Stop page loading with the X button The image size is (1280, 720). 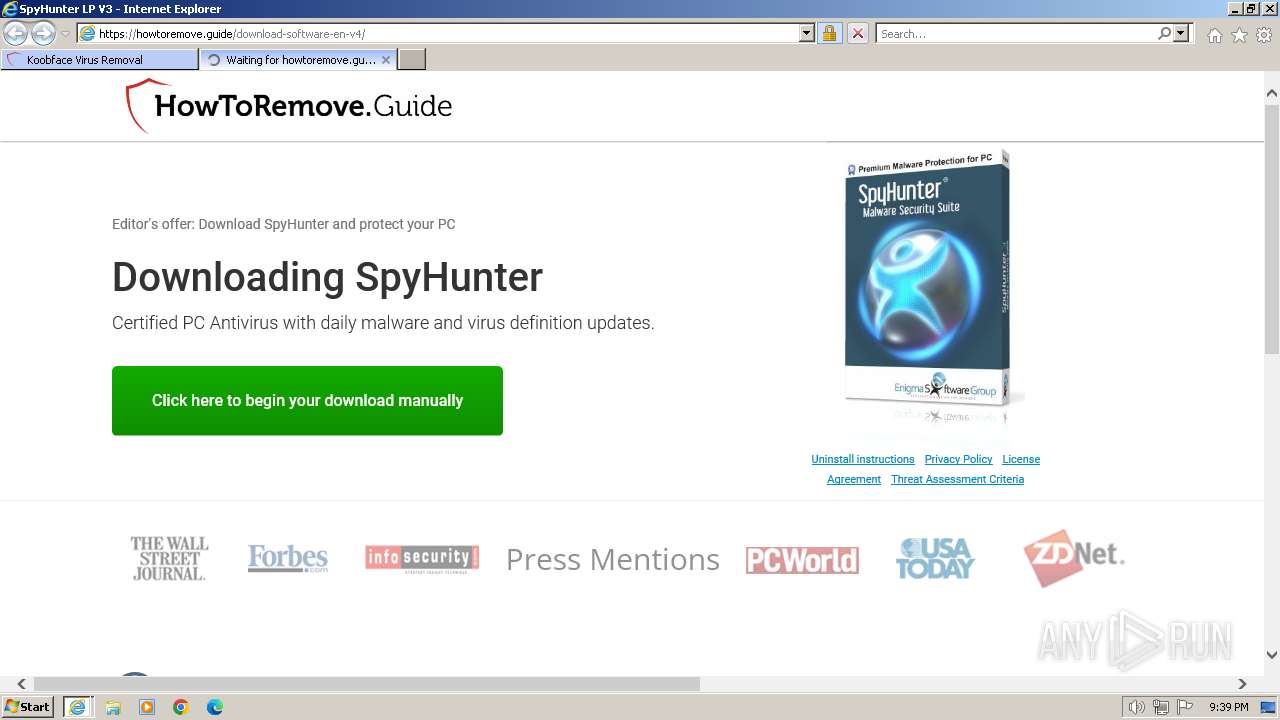coord(857,33)
